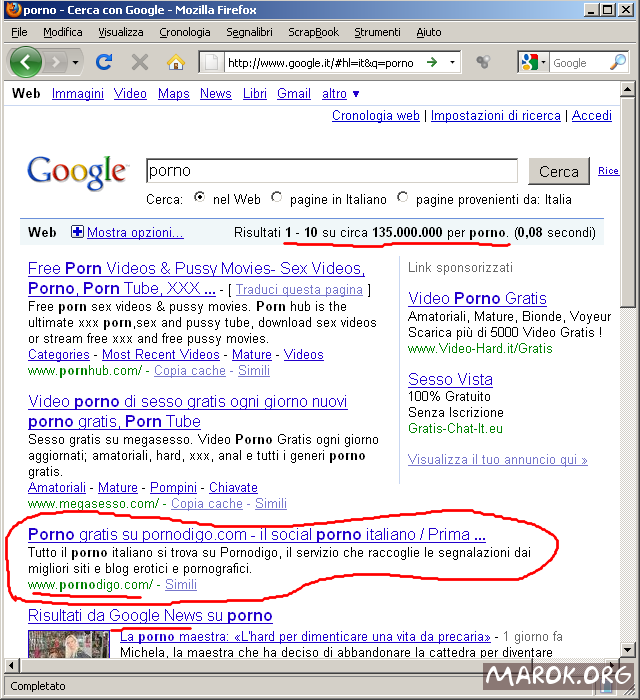Open the Immagini link
This screenshot has width=640, height=700.
tap(78, 93)
